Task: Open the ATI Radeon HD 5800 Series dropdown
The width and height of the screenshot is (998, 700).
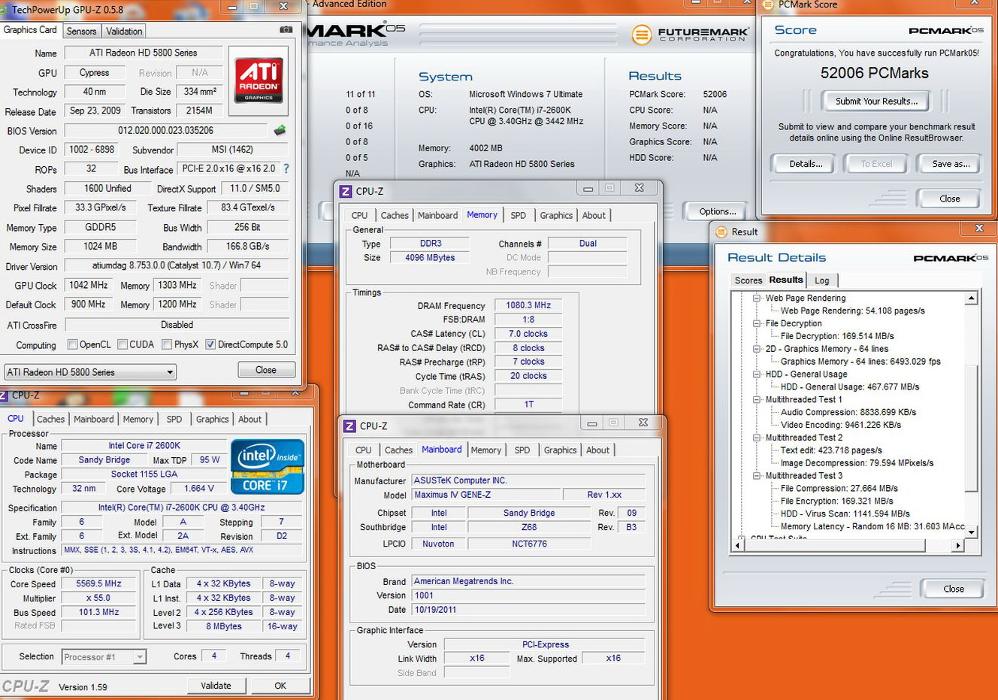Action: 90,372
